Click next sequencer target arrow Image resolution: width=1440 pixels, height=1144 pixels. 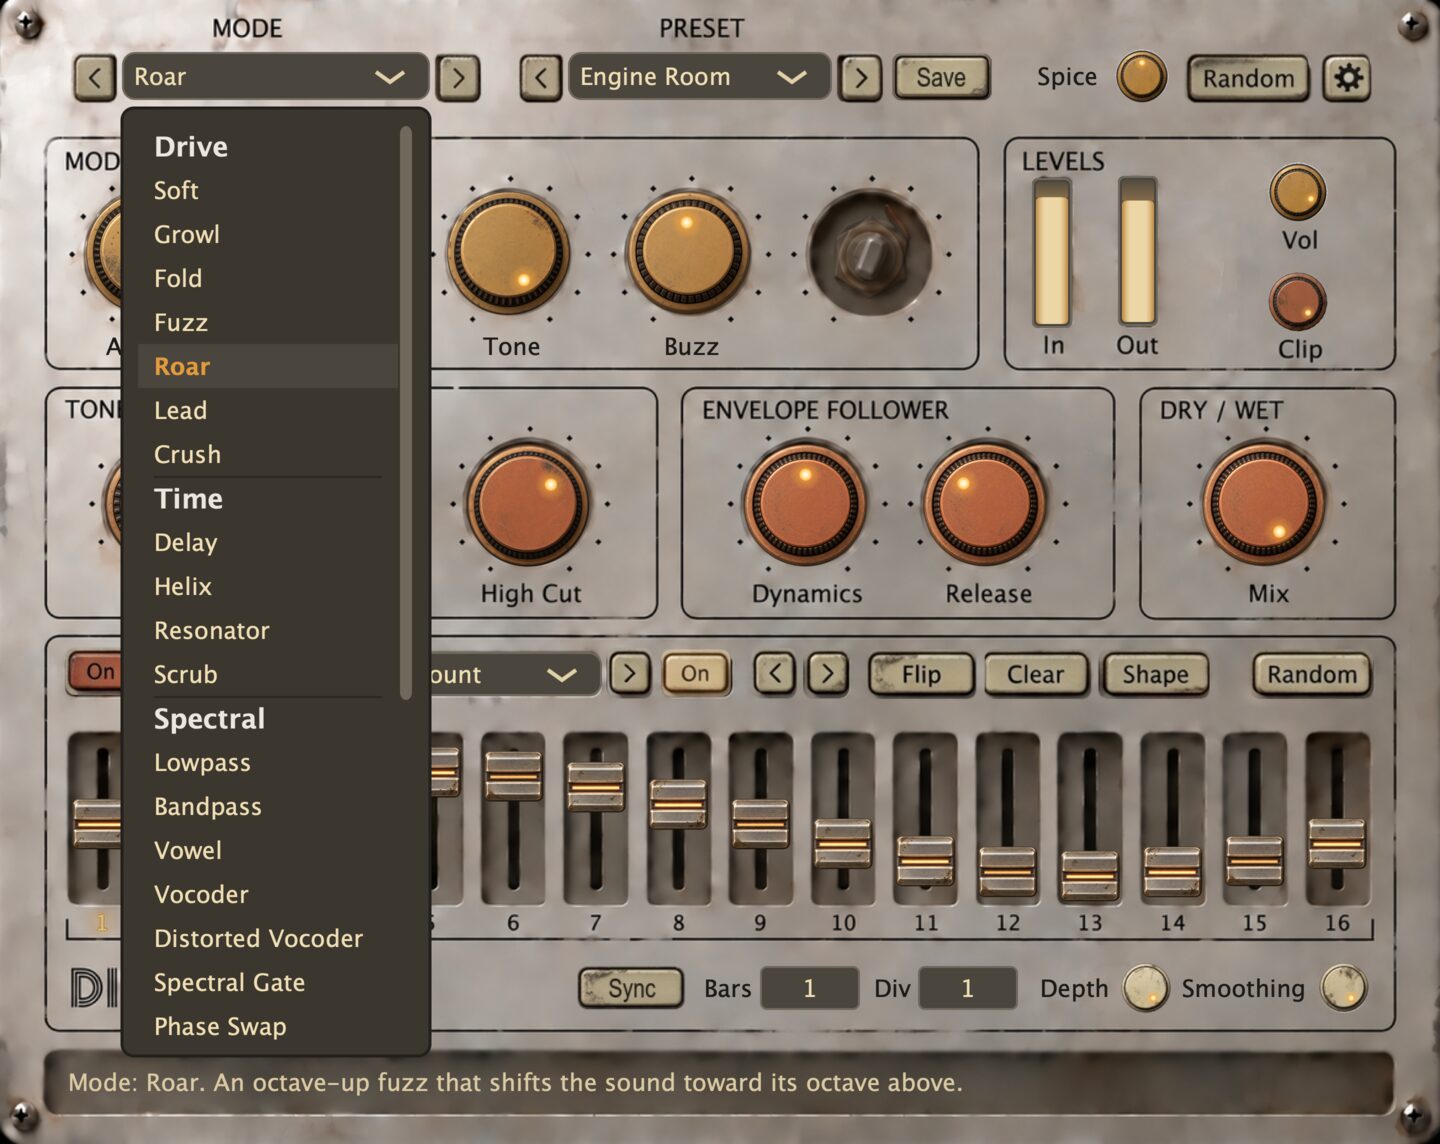pyautogui.click(x=629, y=673)
